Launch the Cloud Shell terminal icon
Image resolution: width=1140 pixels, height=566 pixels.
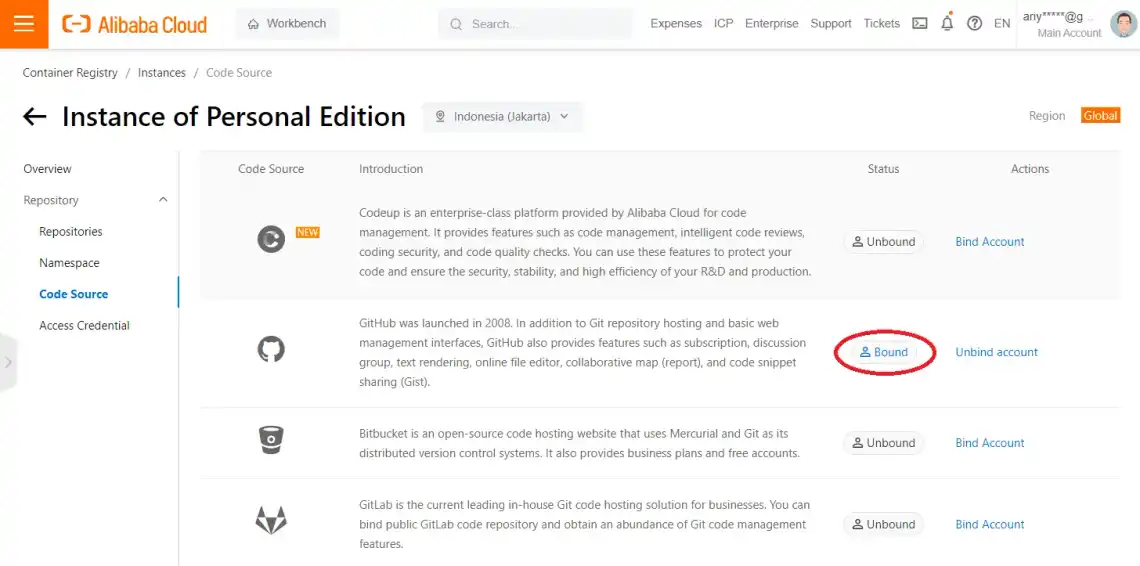920,23
